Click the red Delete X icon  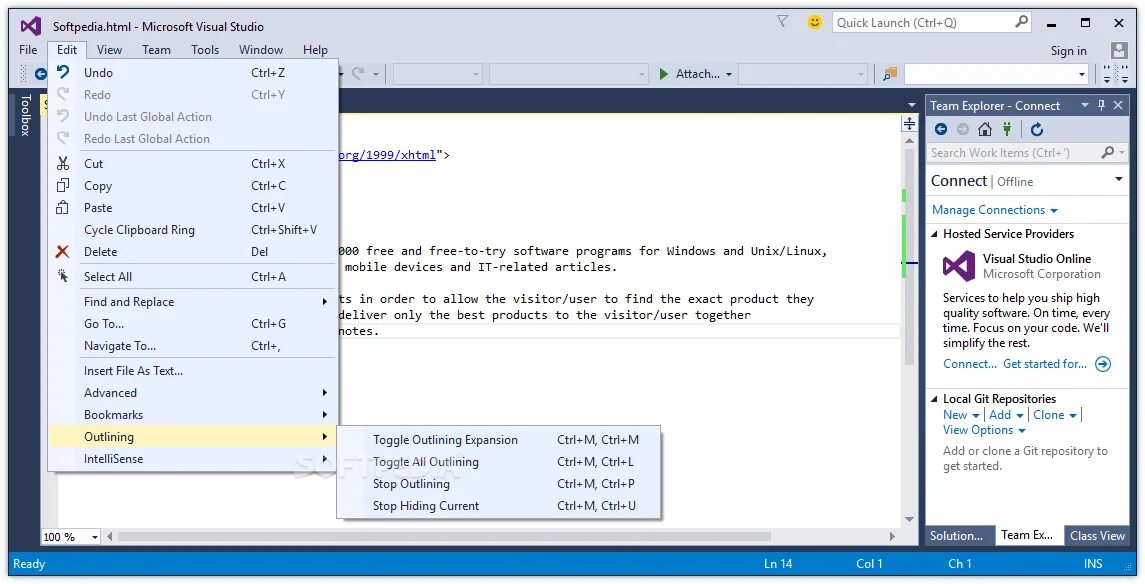pyautogui.click(x=63, y=251)
